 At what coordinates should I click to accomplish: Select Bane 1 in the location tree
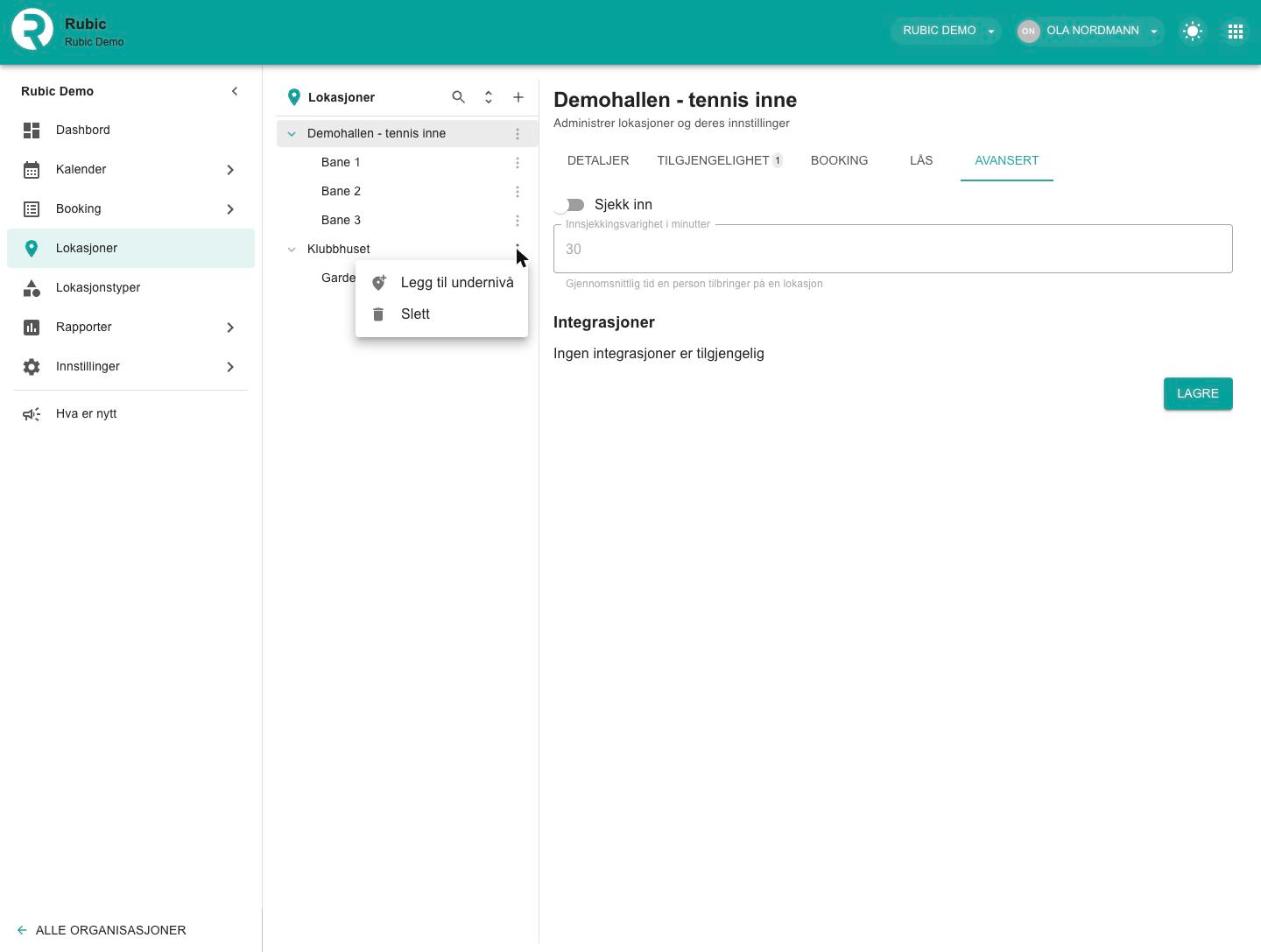point(341,162)
